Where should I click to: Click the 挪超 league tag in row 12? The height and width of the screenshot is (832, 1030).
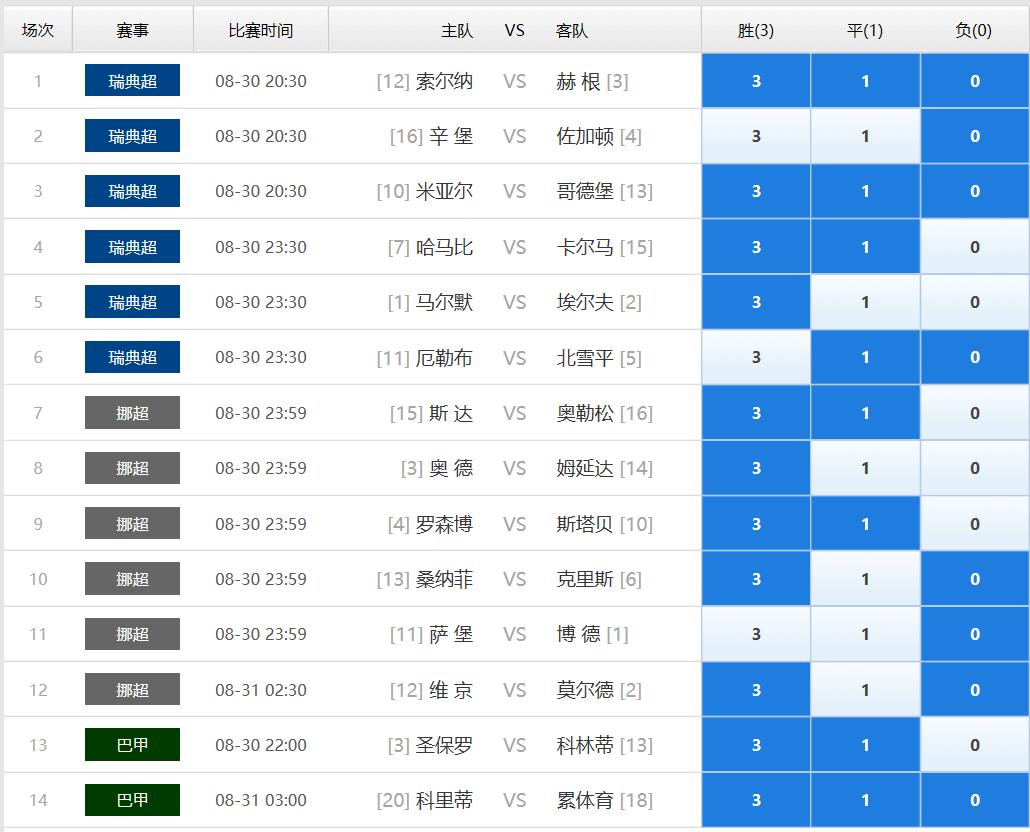(x=132, y=690)
